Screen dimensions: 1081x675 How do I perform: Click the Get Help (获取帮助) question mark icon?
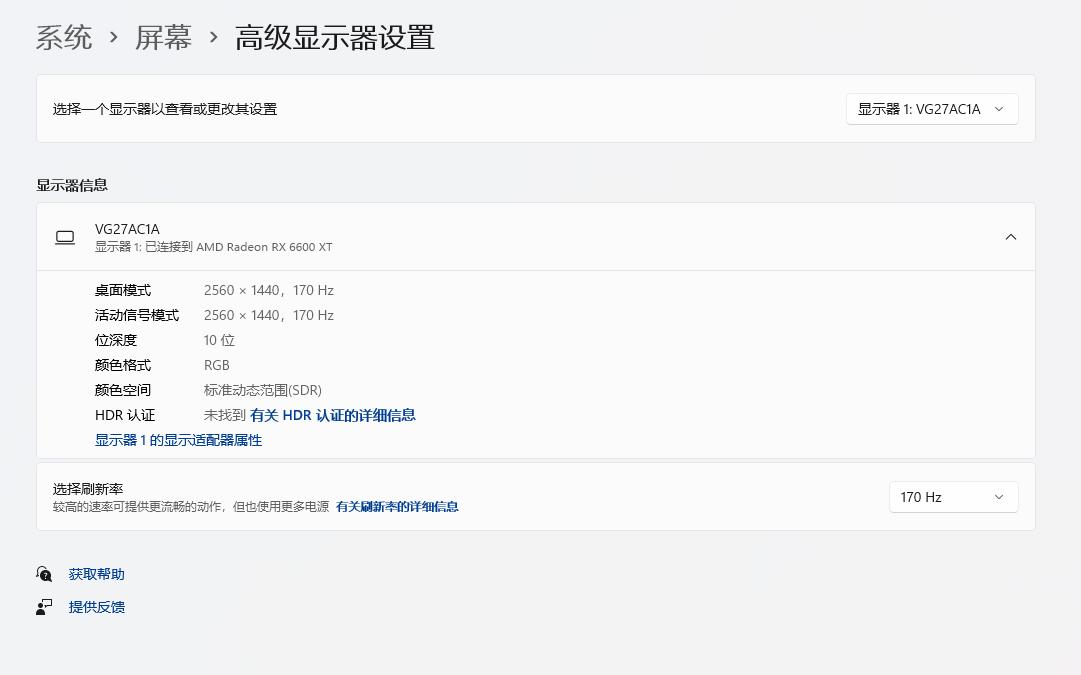point(44,574)
